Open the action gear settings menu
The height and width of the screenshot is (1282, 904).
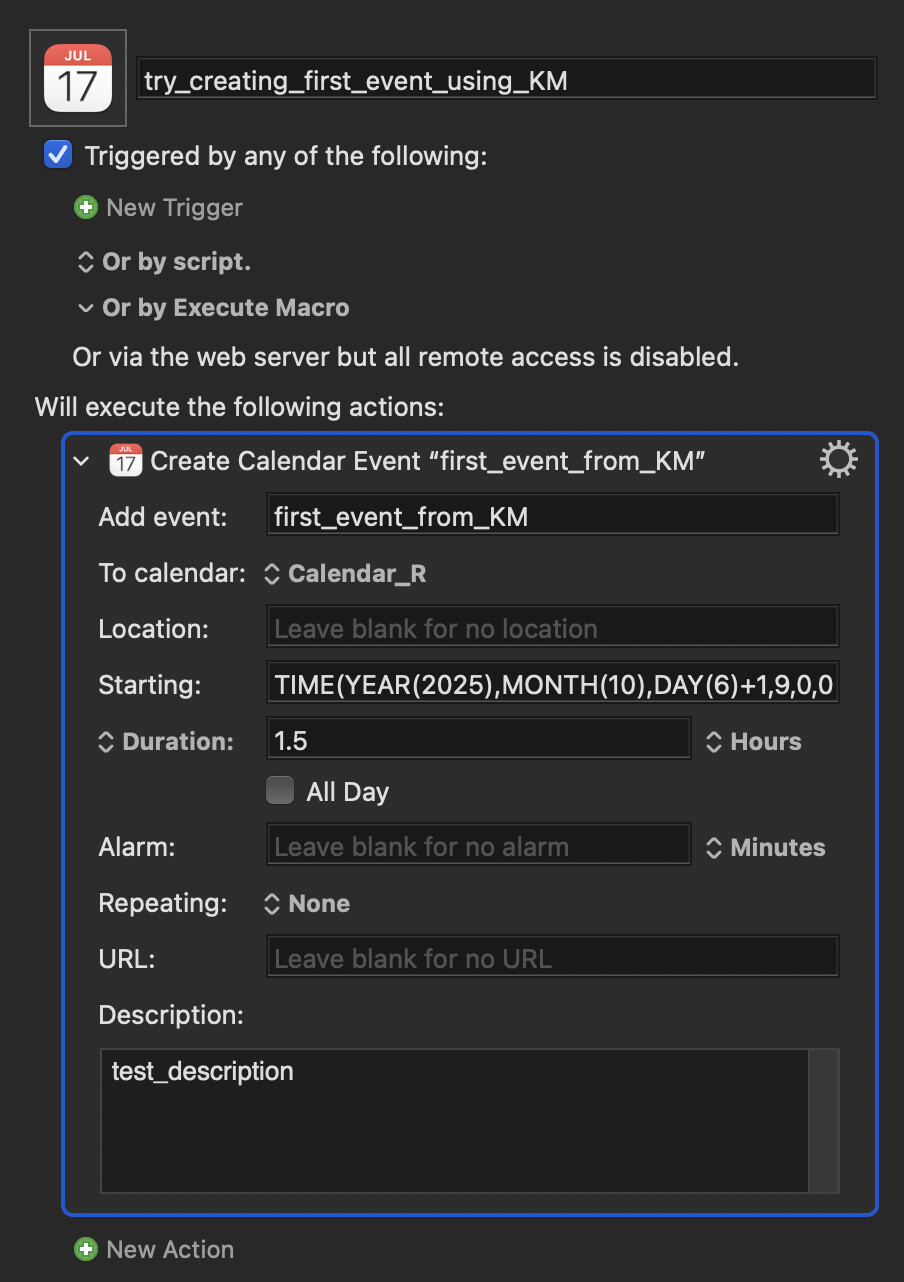click(838, 460)
